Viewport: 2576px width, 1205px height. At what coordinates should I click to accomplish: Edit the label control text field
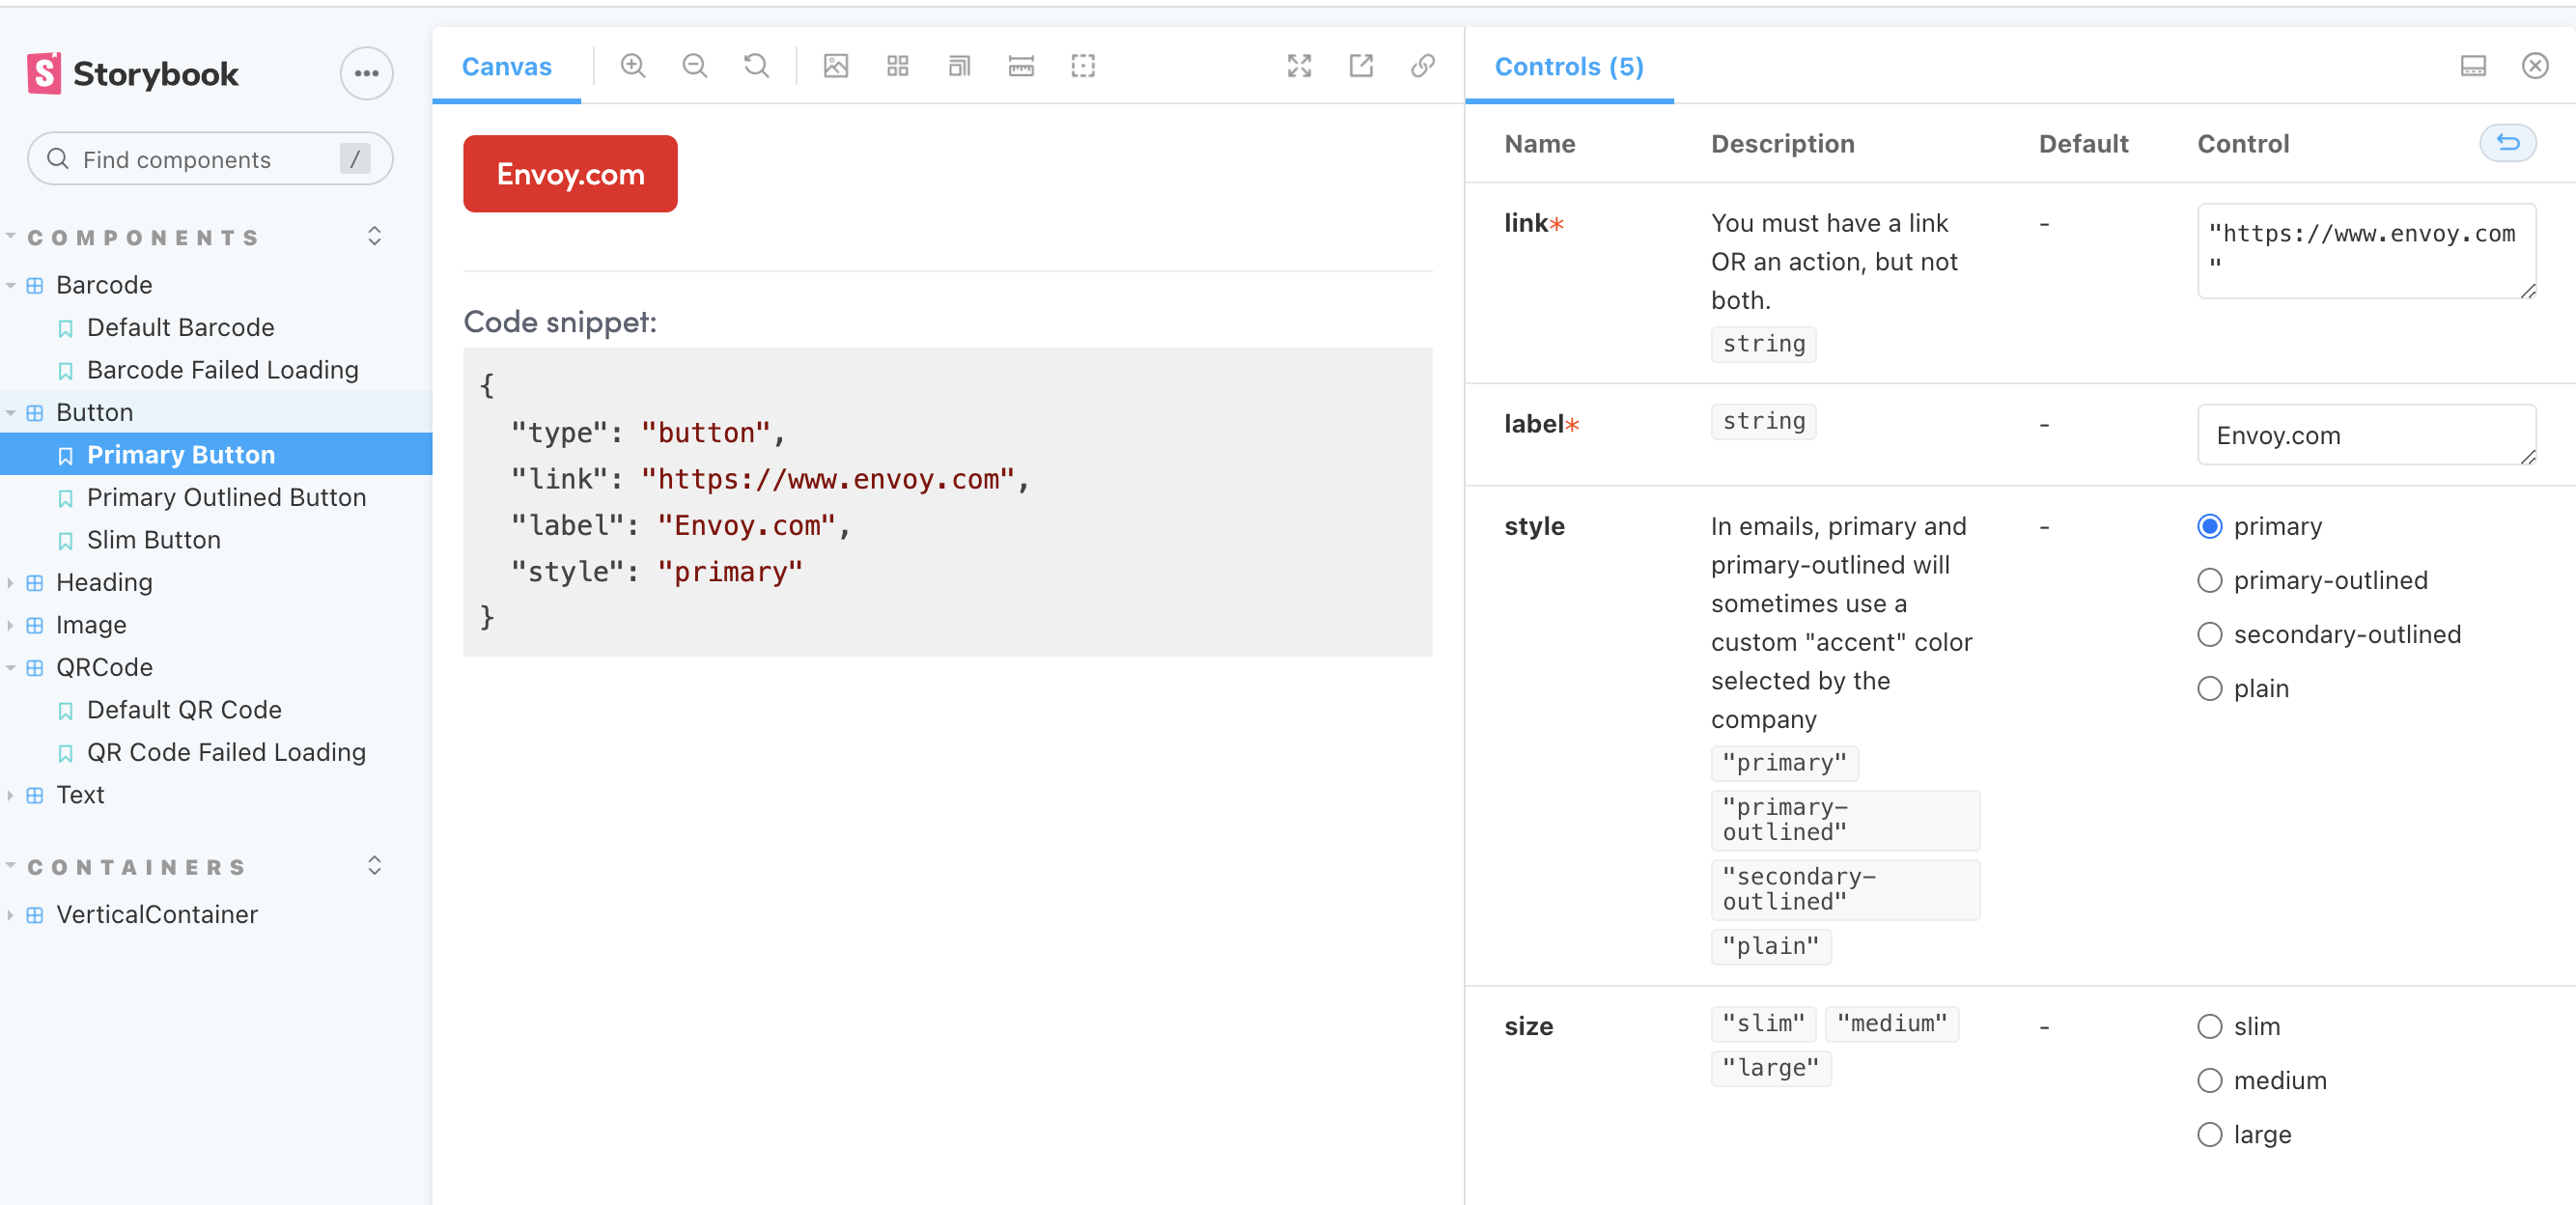pos(2366,434)
